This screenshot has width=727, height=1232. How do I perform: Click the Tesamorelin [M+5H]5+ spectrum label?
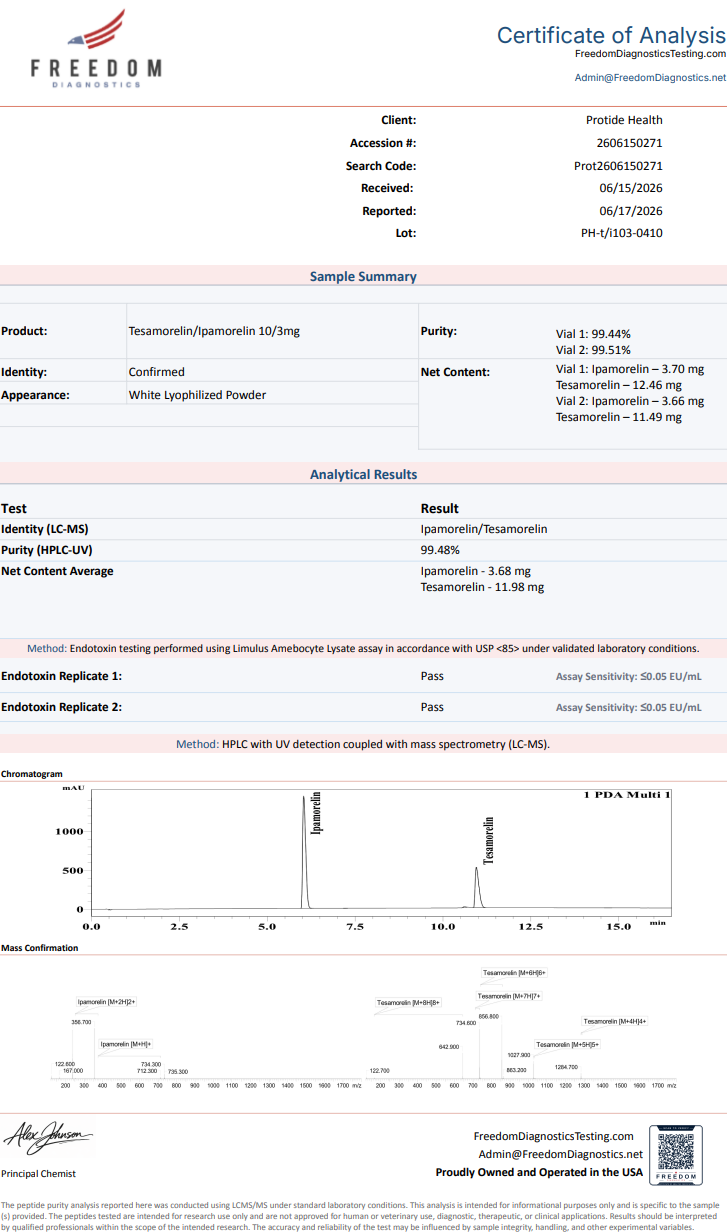[567, 1044]
